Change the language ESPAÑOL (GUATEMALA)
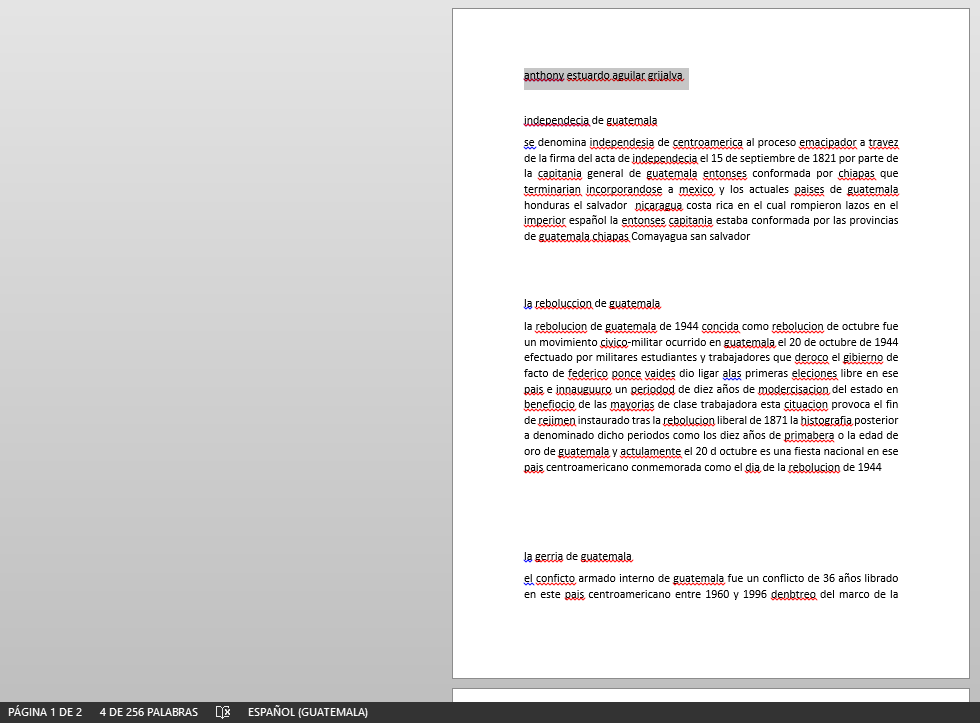Screen dimensions: 980x723 pyautogui.click(x=308, y=712)
